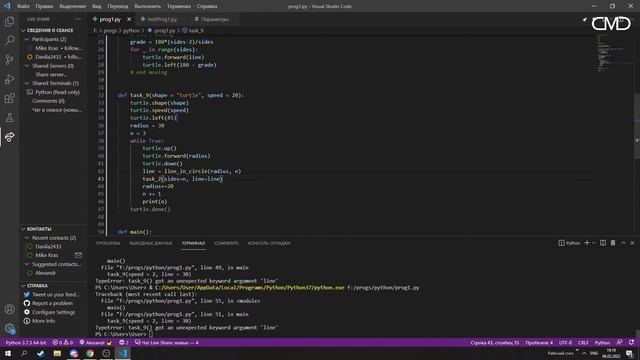This screenshot has height=360, width=640.
Task: Click the plus icon to add new terminal
Action: pyautogui.click(x=587, y=243)
